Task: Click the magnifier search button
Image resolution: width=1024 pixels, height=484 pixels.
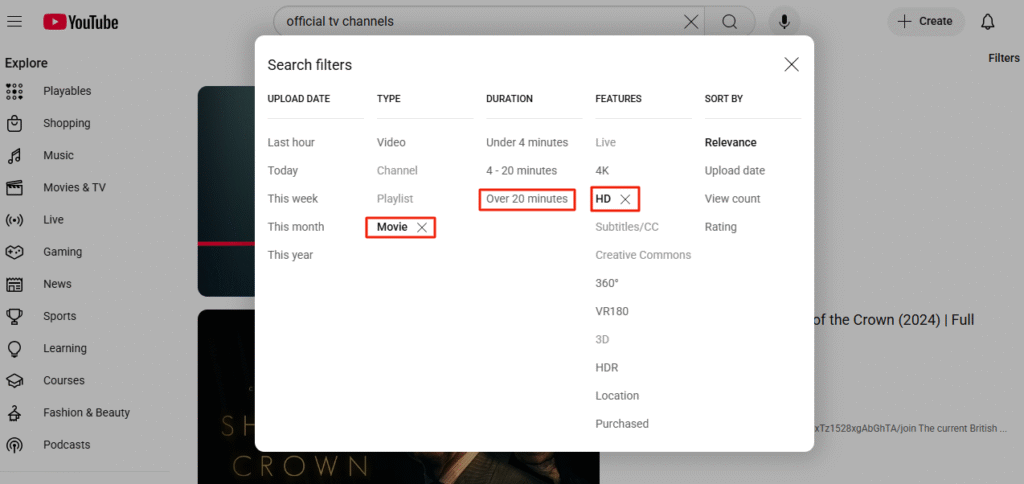Action: (x=730, y=22)
